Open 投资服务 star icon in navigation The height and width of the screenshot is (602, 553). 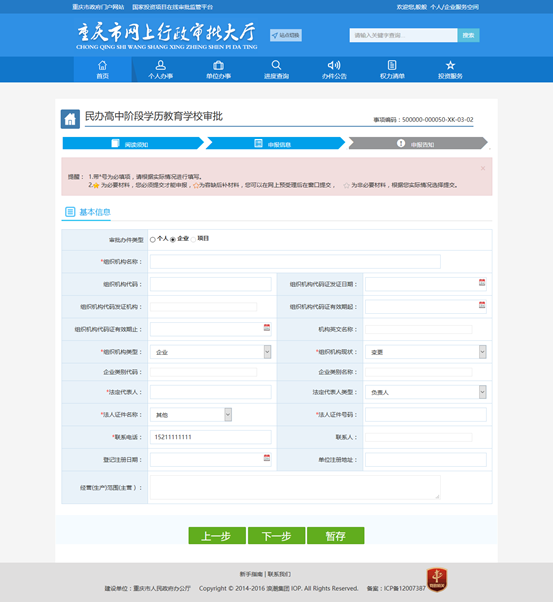pos(450,65)
